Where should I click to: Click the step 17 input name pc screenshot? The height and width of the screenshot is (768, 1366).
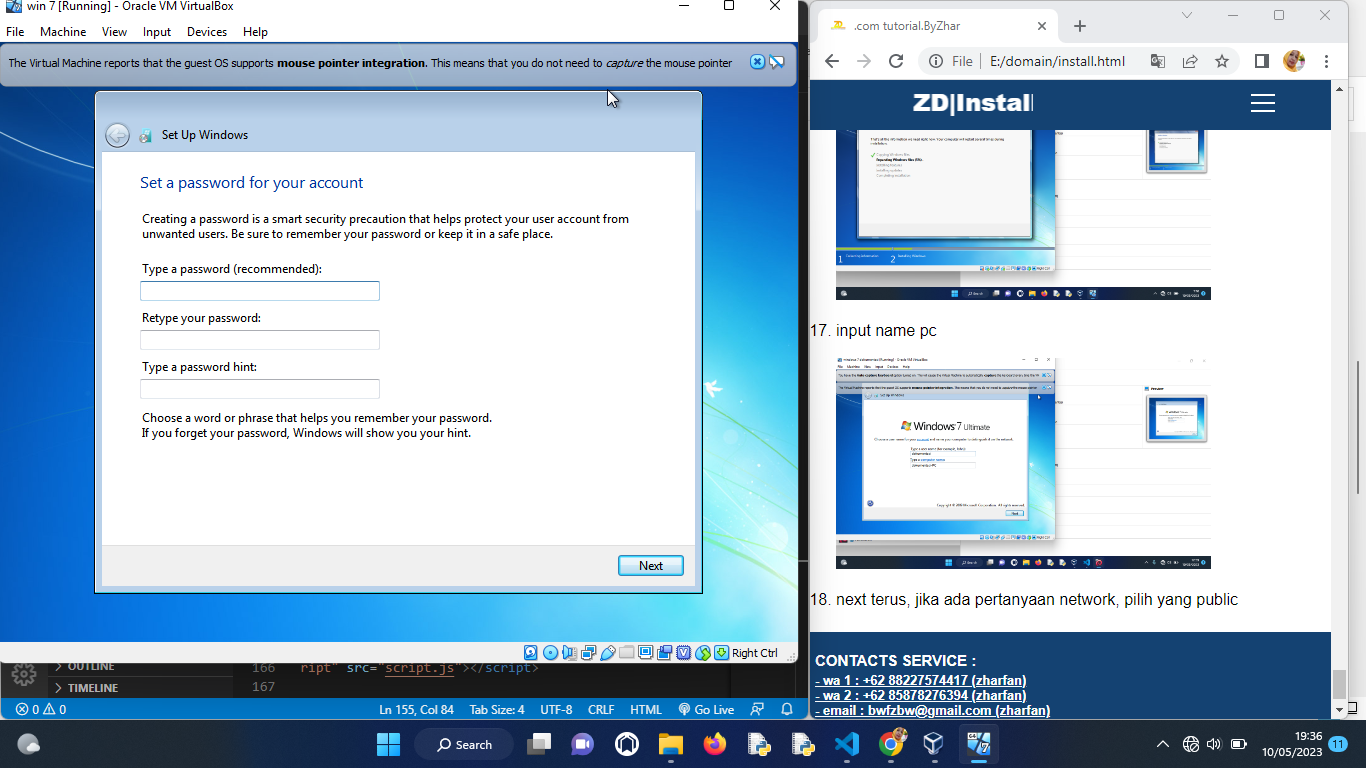(1023, 462)
